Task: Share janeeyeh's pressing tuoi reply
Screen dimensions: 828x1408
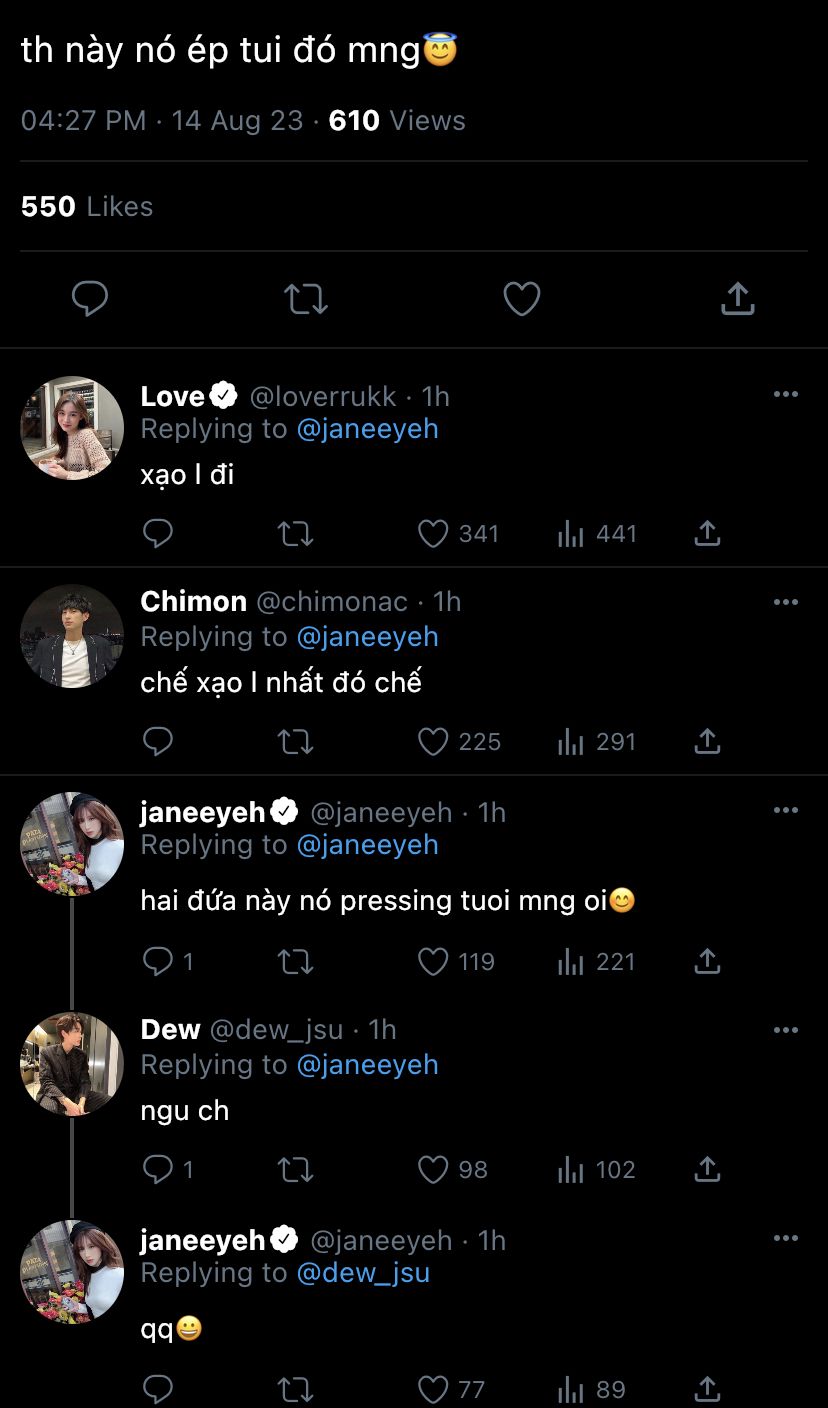Action: pos(707,962)
